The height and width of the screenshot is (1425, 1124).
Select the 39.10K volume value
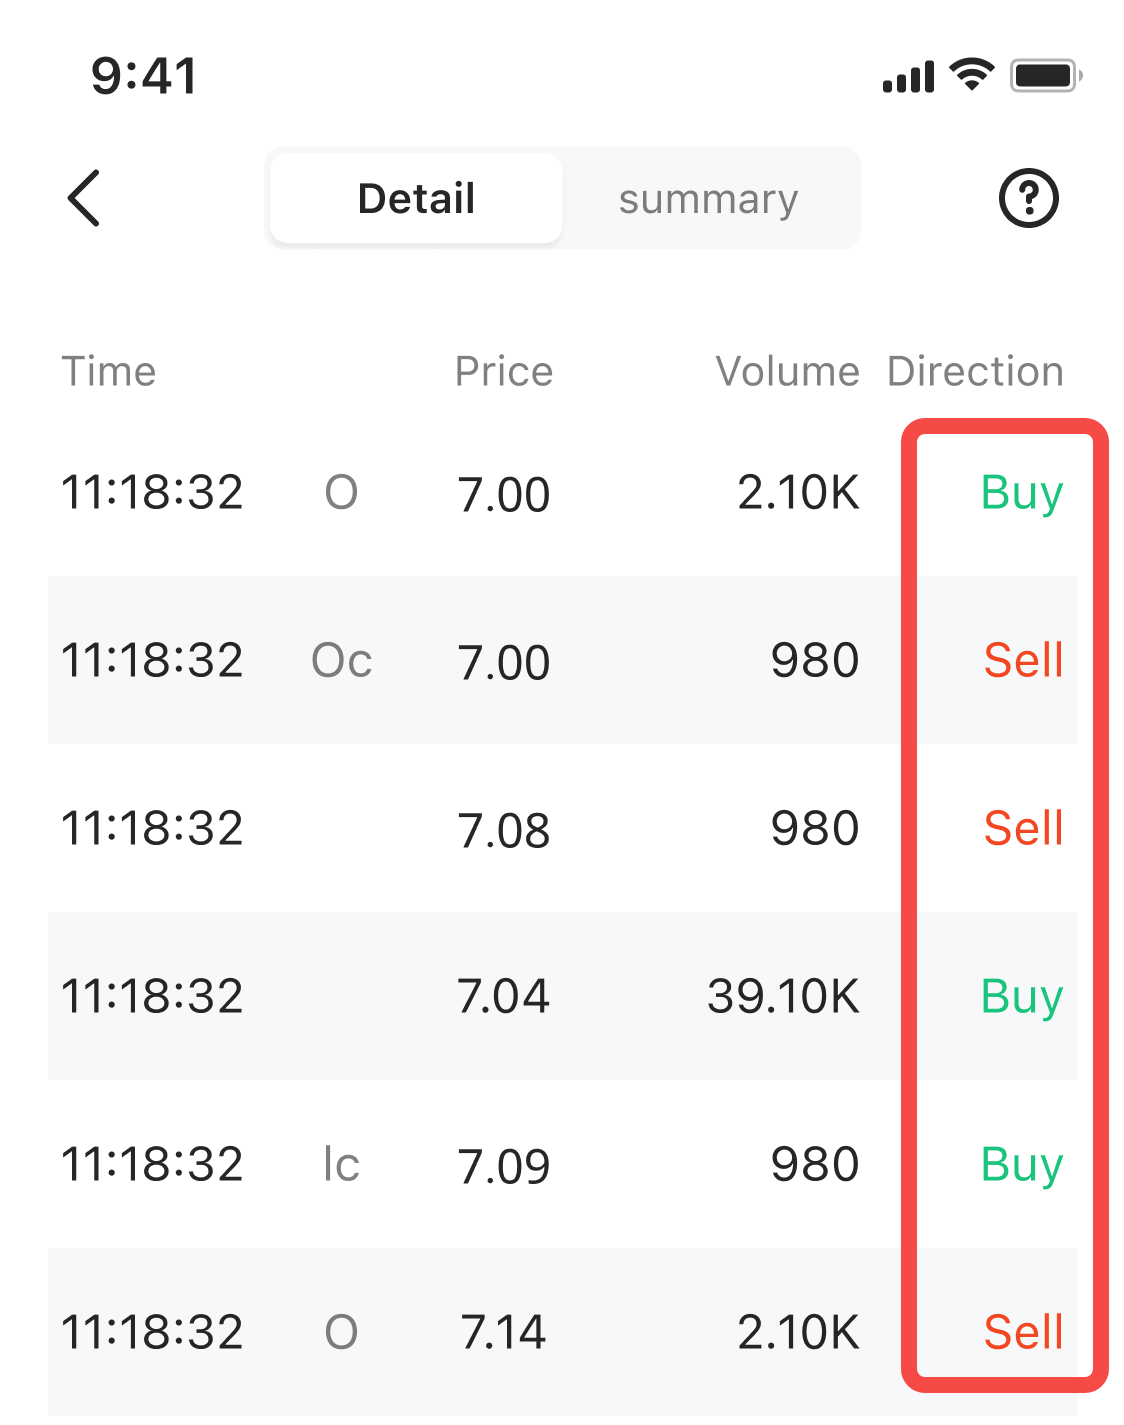pos(783,997)
